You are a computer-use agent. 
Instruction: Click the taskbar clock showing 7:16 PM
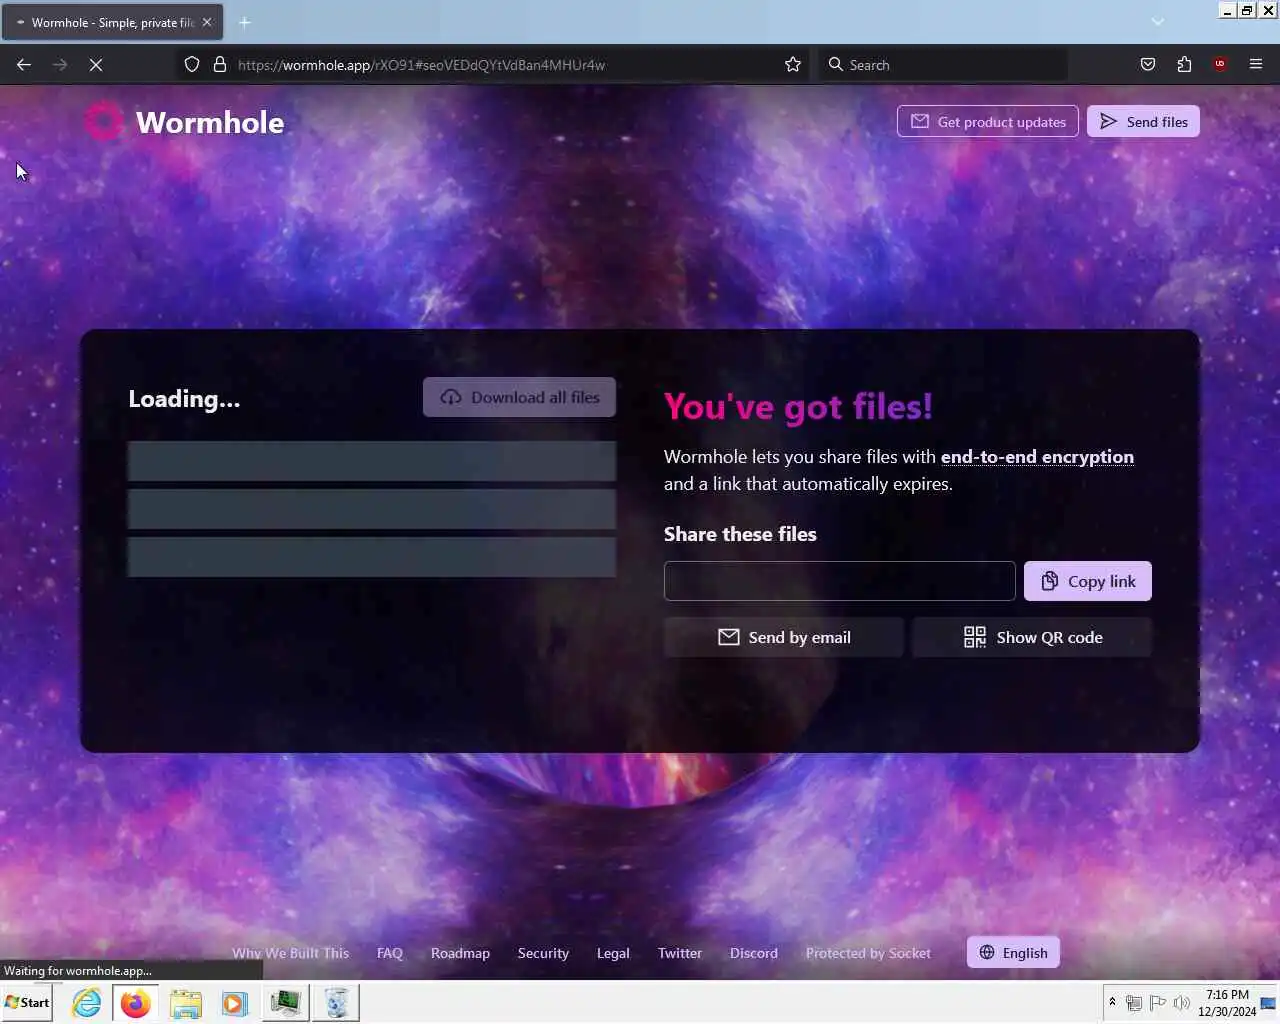click(x=1227, y=1002)
